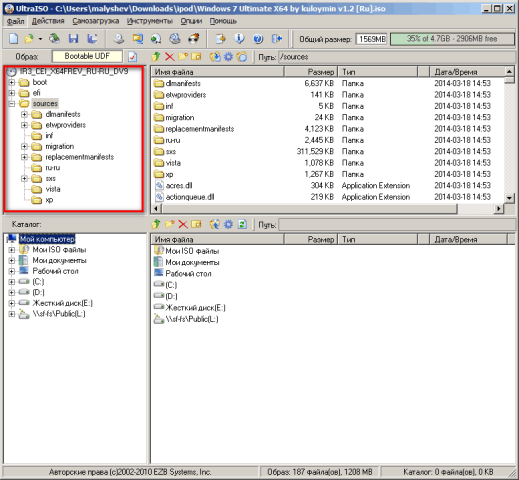Screen dimensions: 519x480
Task: Click the Bootable UDF image type field
Action: pyautogui.click(x=87, y=56)
